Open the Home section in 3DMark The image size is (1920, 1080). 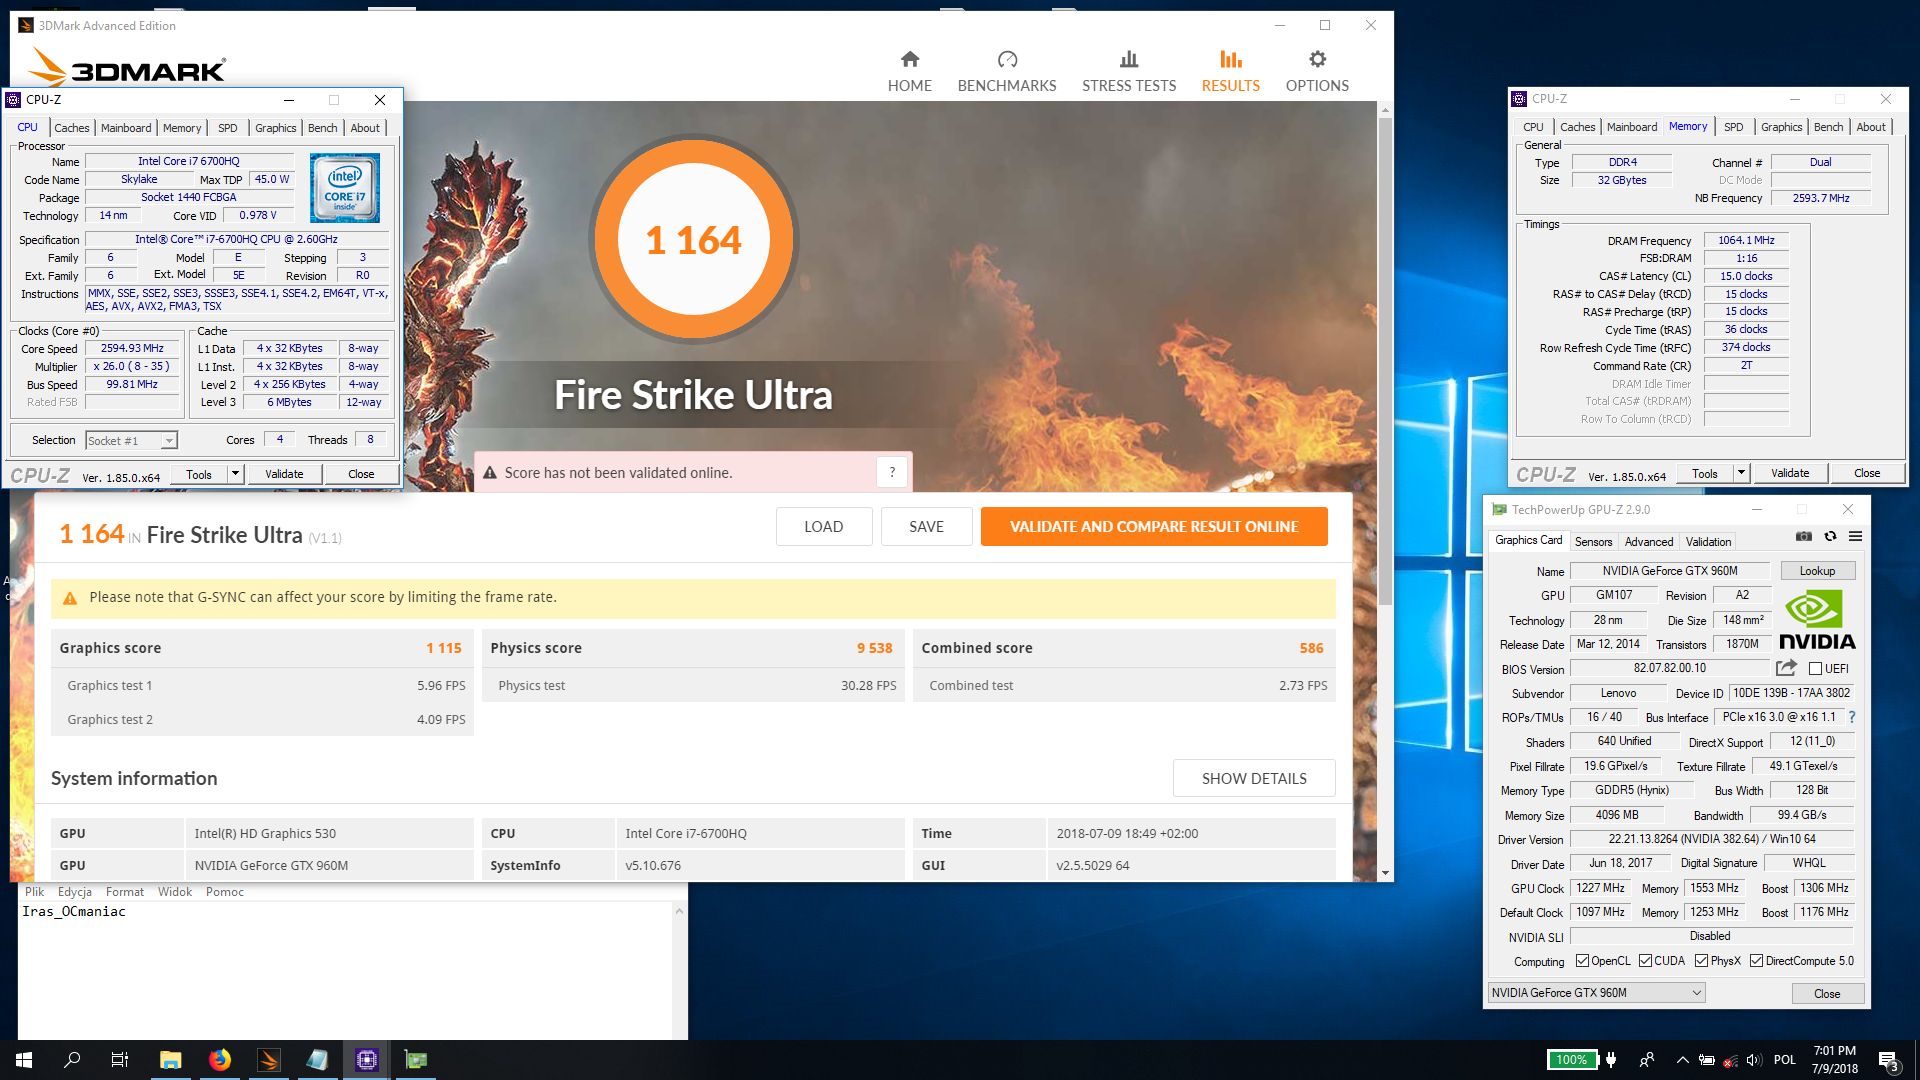[909, 72]
